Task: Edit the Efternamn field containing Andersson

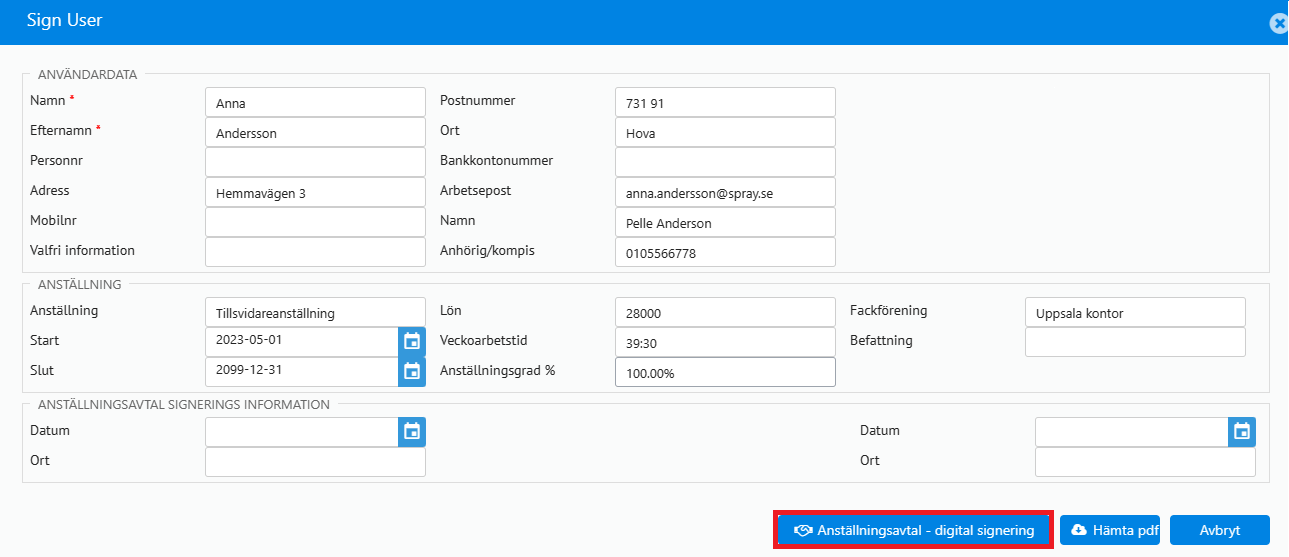Action: [315, 132]
